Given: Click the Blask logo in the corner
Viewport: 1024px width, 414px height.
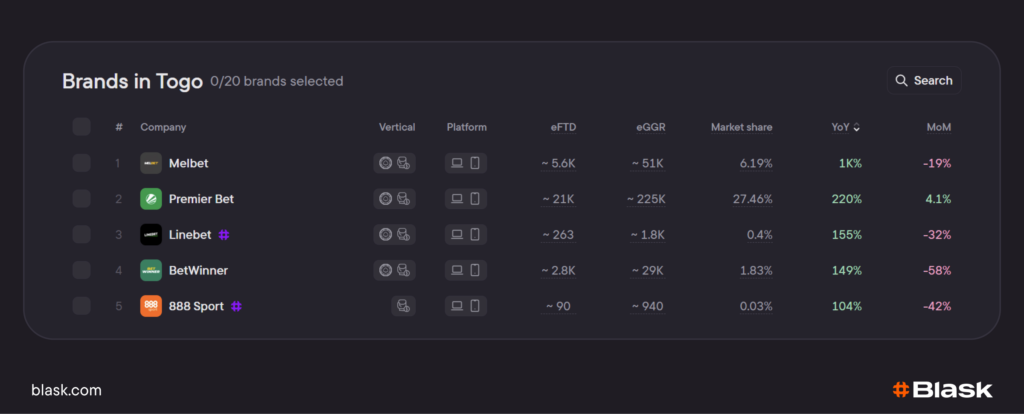Looking at the screenshot, I should (942, 390).
